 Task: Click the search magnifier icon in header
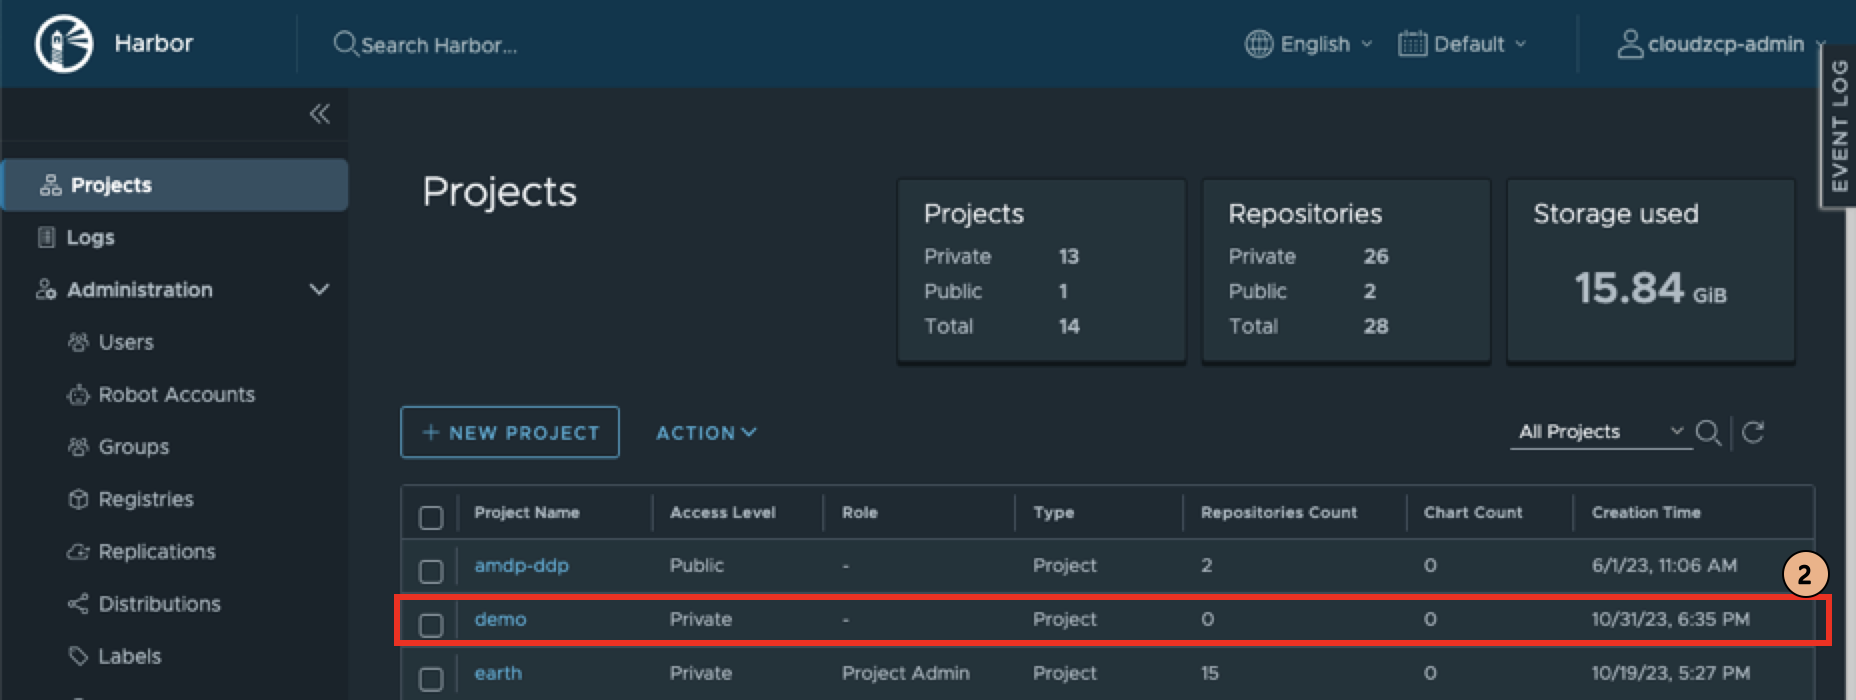(x=345, y=44)
